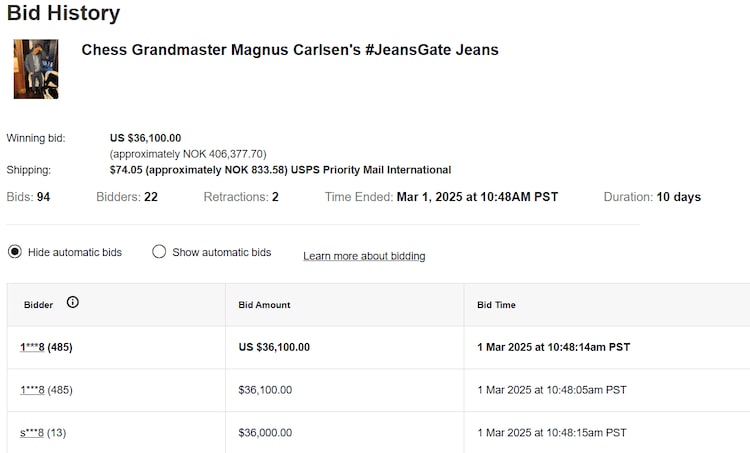Click the Bid History page heading

[x=63, y=14]
